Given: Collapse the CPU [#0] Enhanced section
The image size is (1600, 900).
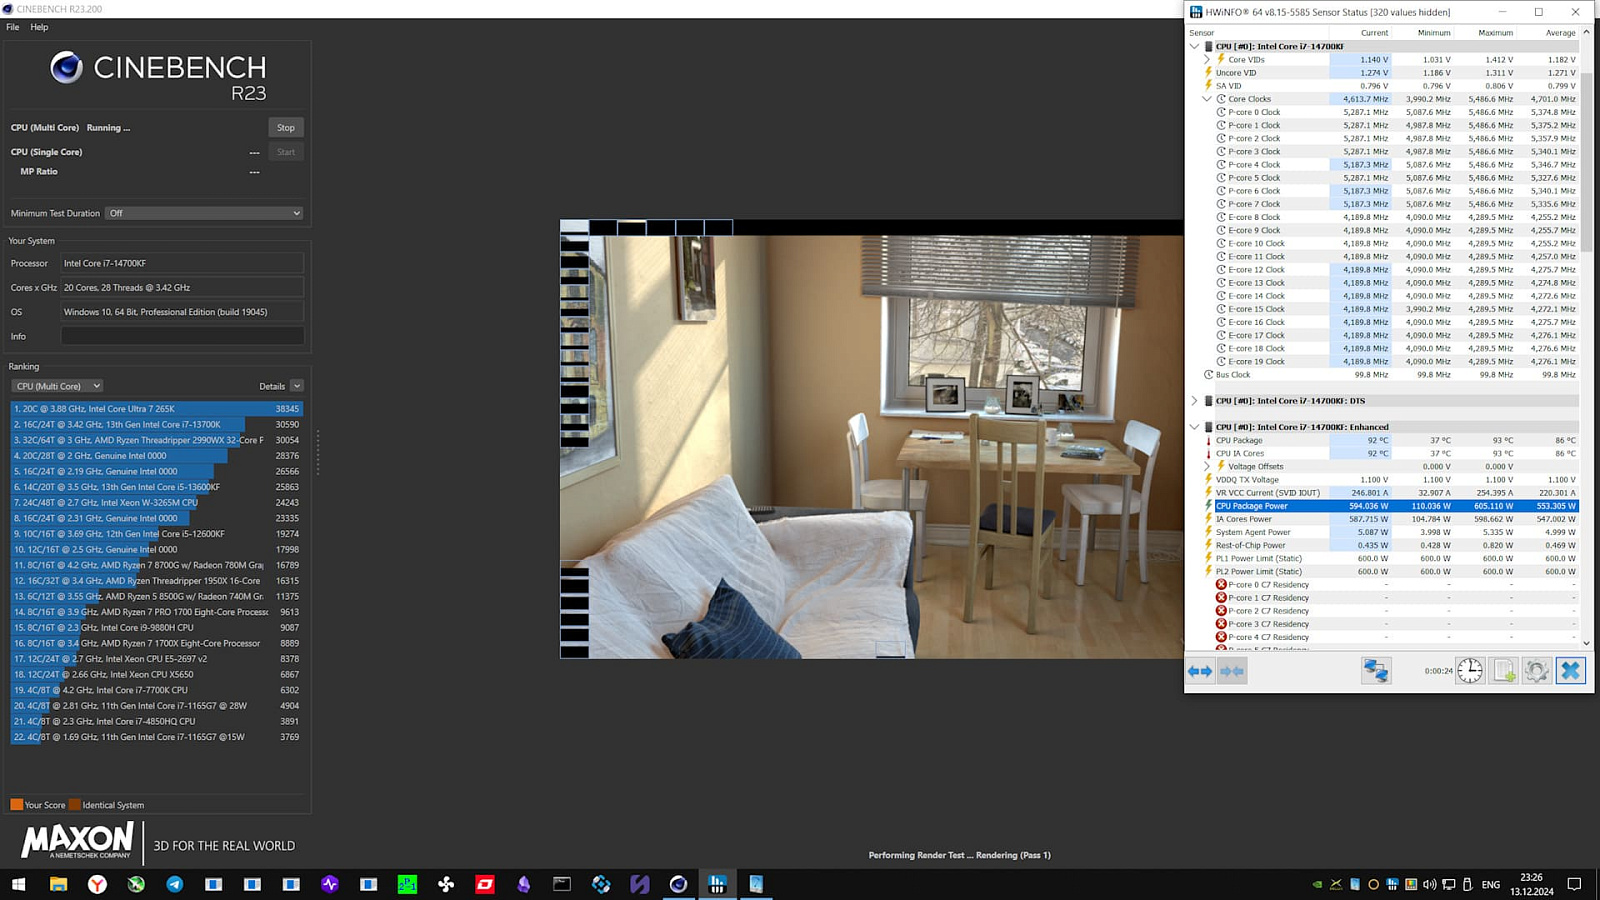Looking at the screenshot, I should 1194,427.
